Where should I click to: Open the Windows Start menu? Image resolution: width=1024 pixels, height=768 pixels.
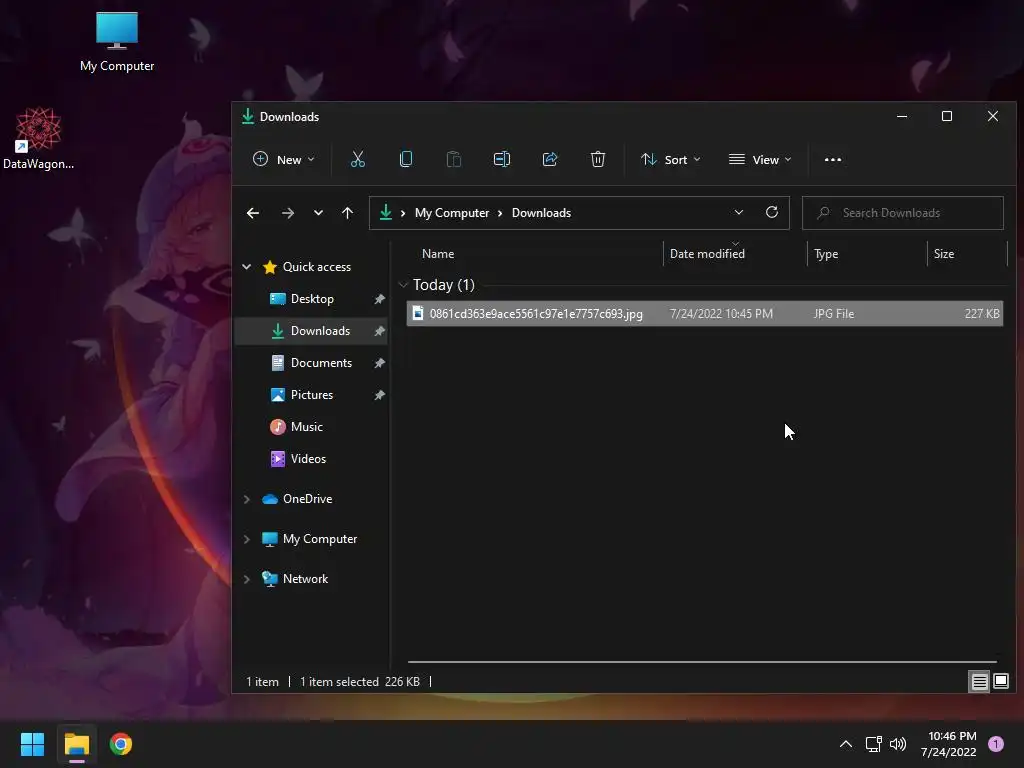32,744
